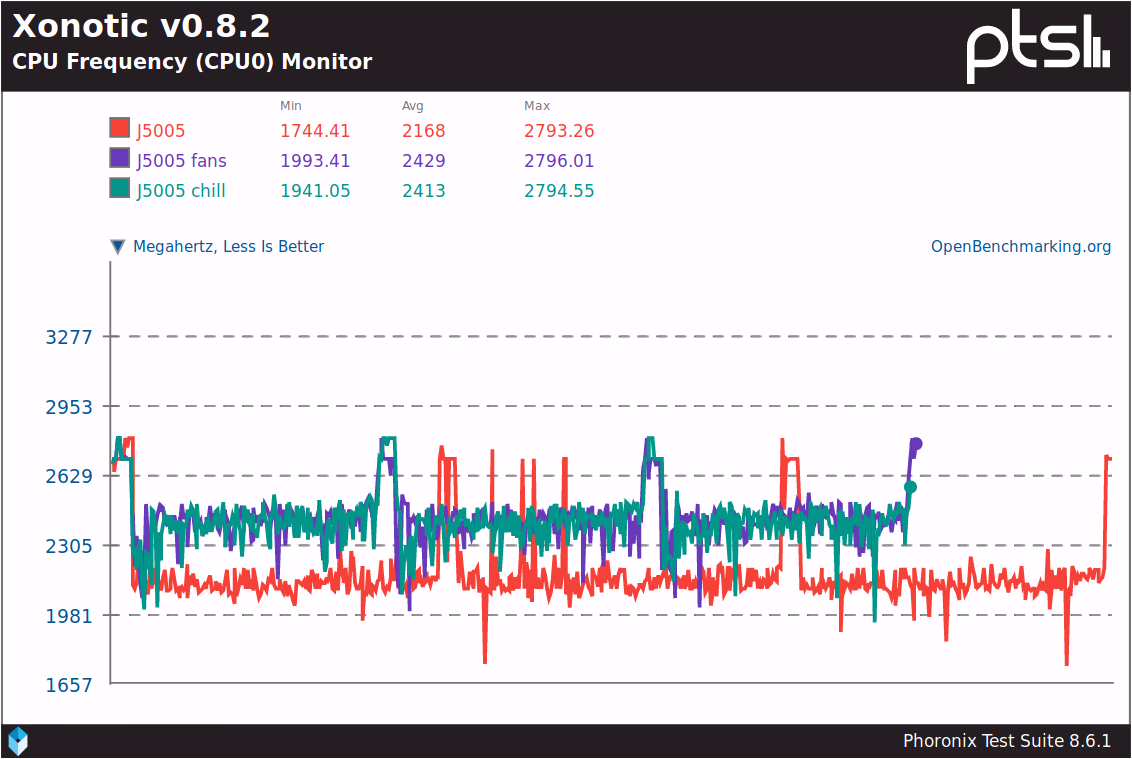The image size is (1132, 759).
Task: Click the Phoronix icon in the footer
Action: 18,741
